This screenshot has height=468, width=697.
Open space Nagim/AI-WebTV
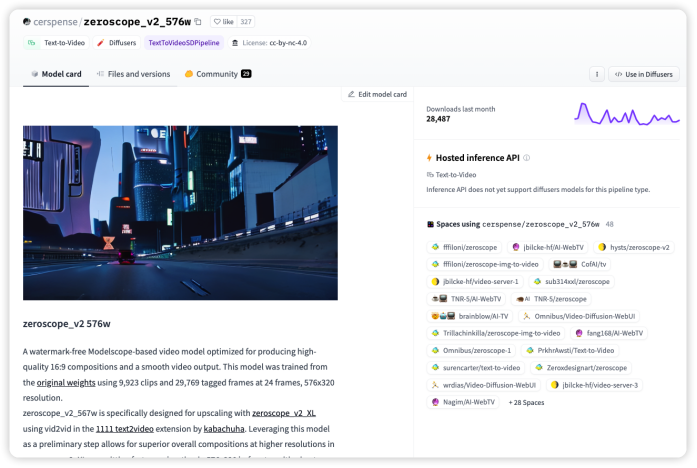pos(463,402)
